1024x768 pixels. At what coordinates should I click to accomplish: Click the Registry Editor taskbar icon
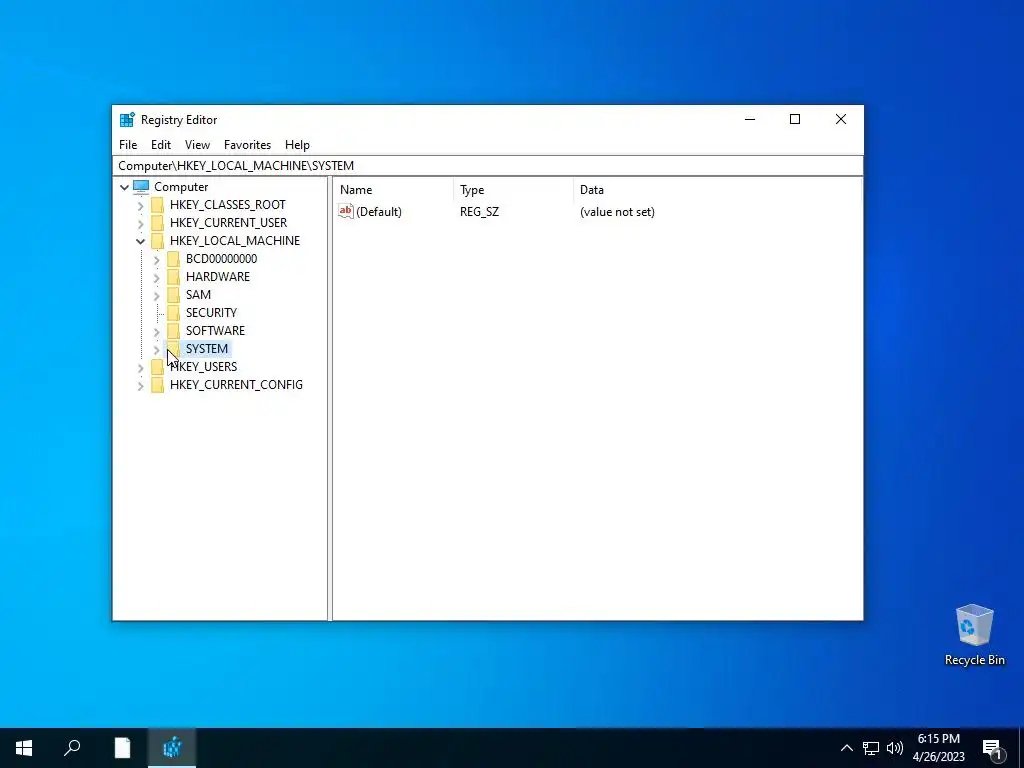pyautogui.click(x=172, y=748)
